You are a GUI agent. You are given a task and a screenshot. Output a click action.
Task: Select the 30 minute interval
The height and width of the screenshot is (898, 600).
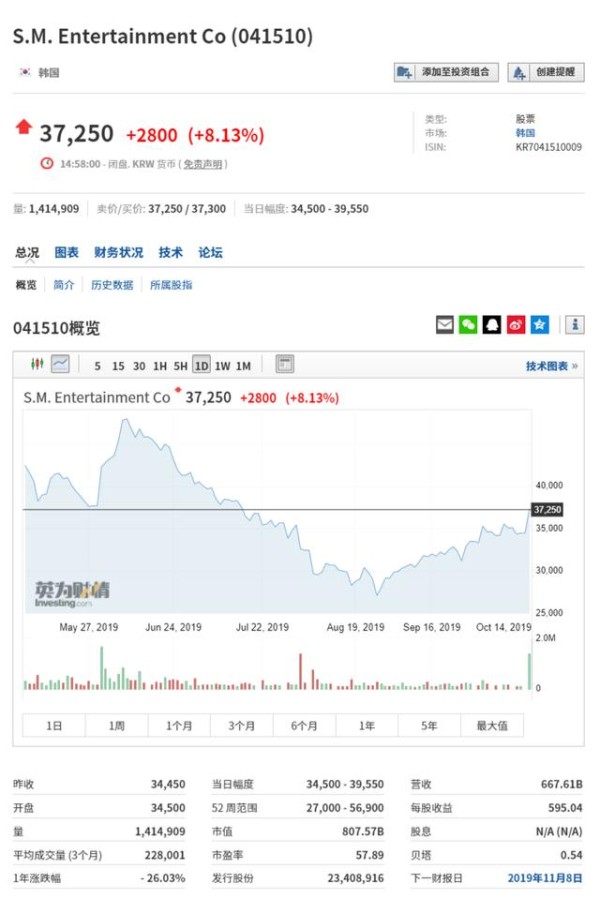point(139,366)
